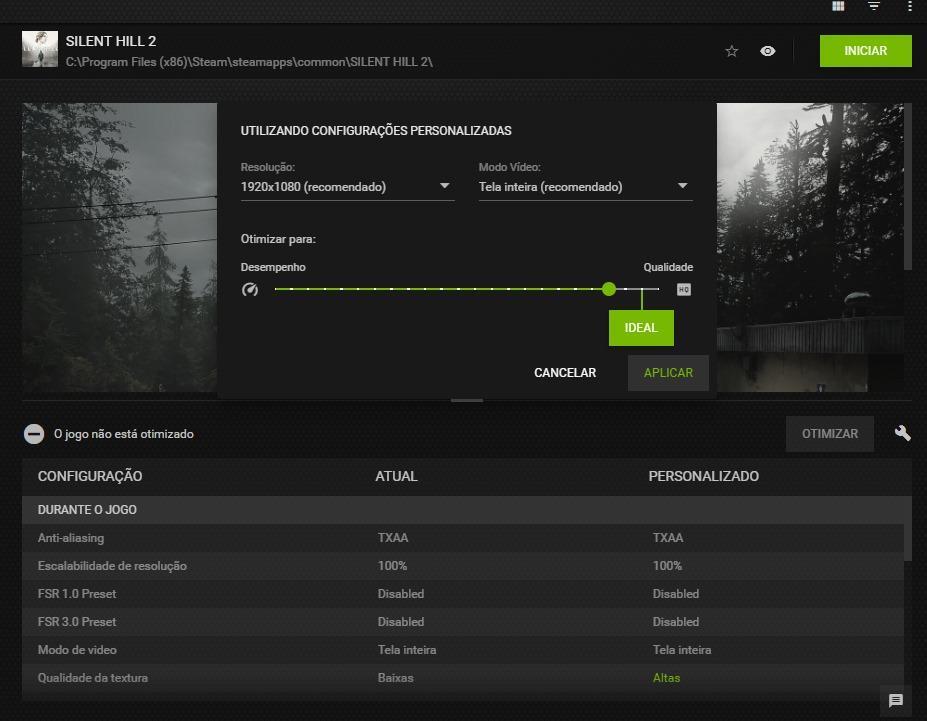
Task: Click the Silent Hill 2 cover thumbnail
Action: pyautogui.click(x=40, y=49)
